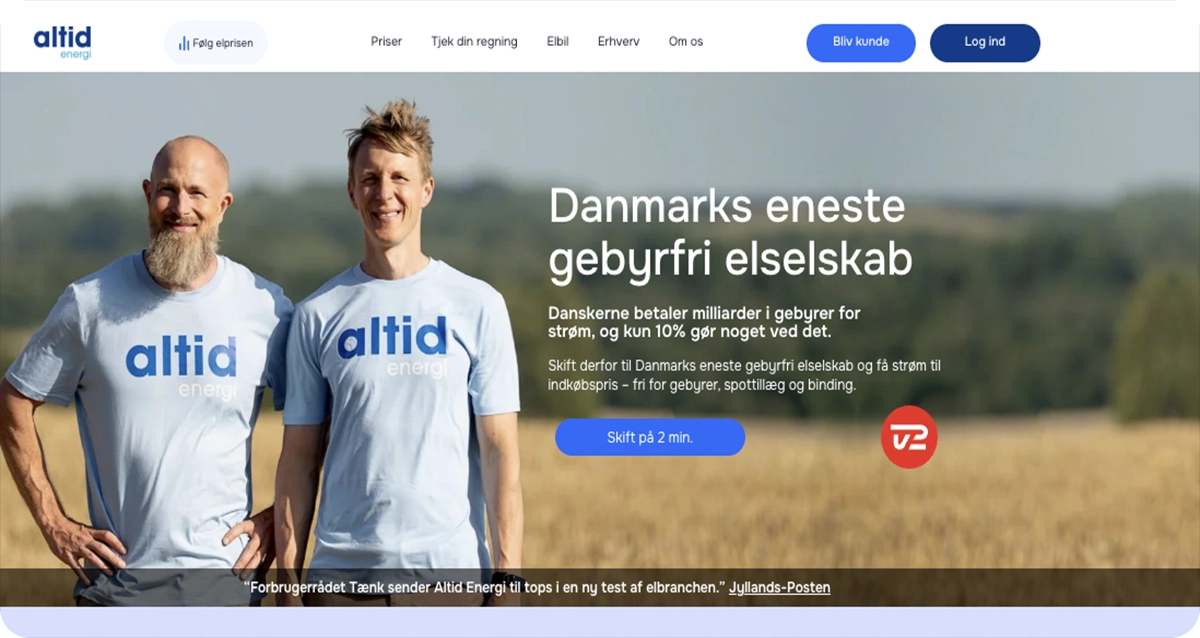Image resolution: width=1200 pixels, height=638 pixels.
Task: Click the bar chart icon beside Følg elprisen
Action: tap(184, 43)
